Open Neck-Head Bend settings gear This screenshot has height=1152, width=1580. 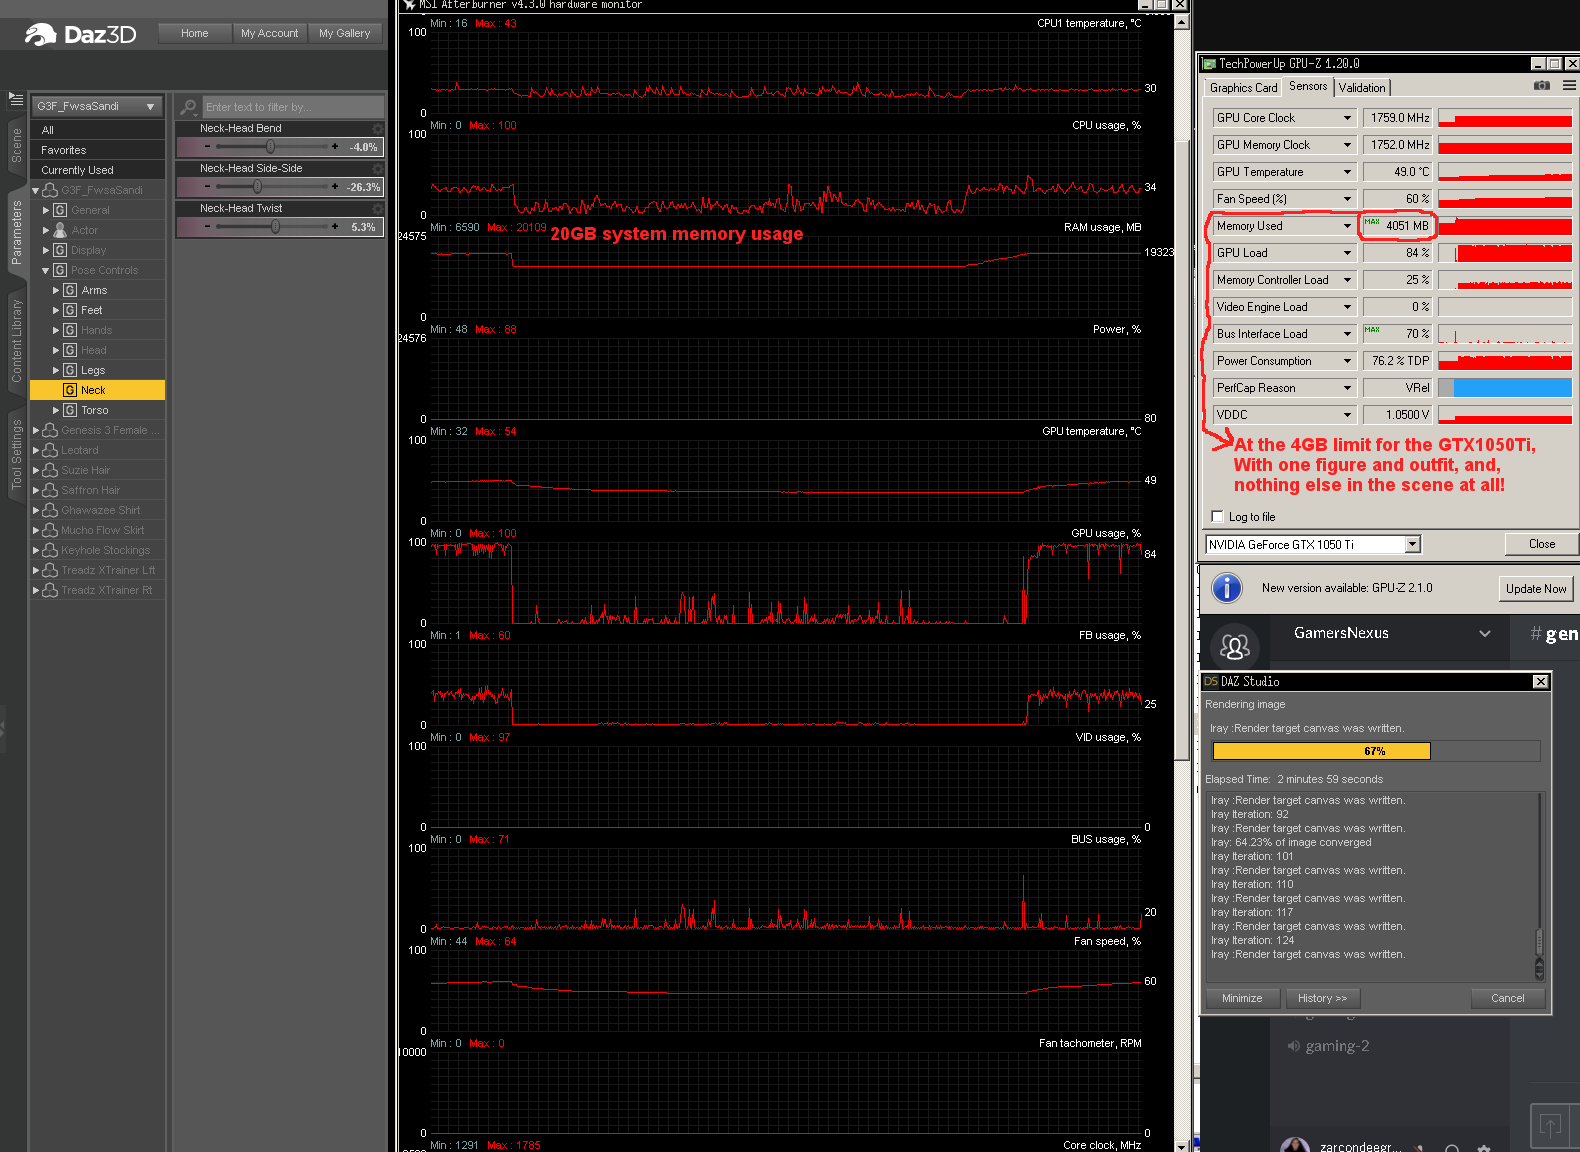tap(377, 128)
